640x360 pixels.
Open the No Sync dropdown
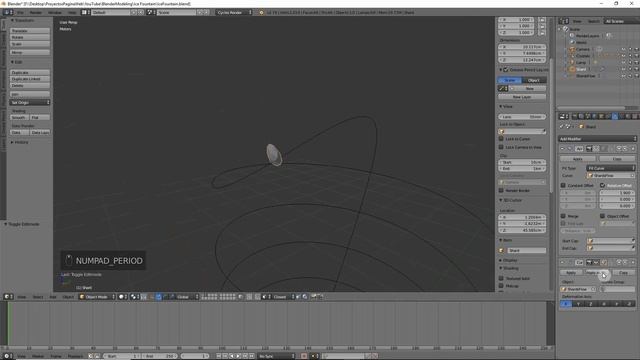[276, 356]
